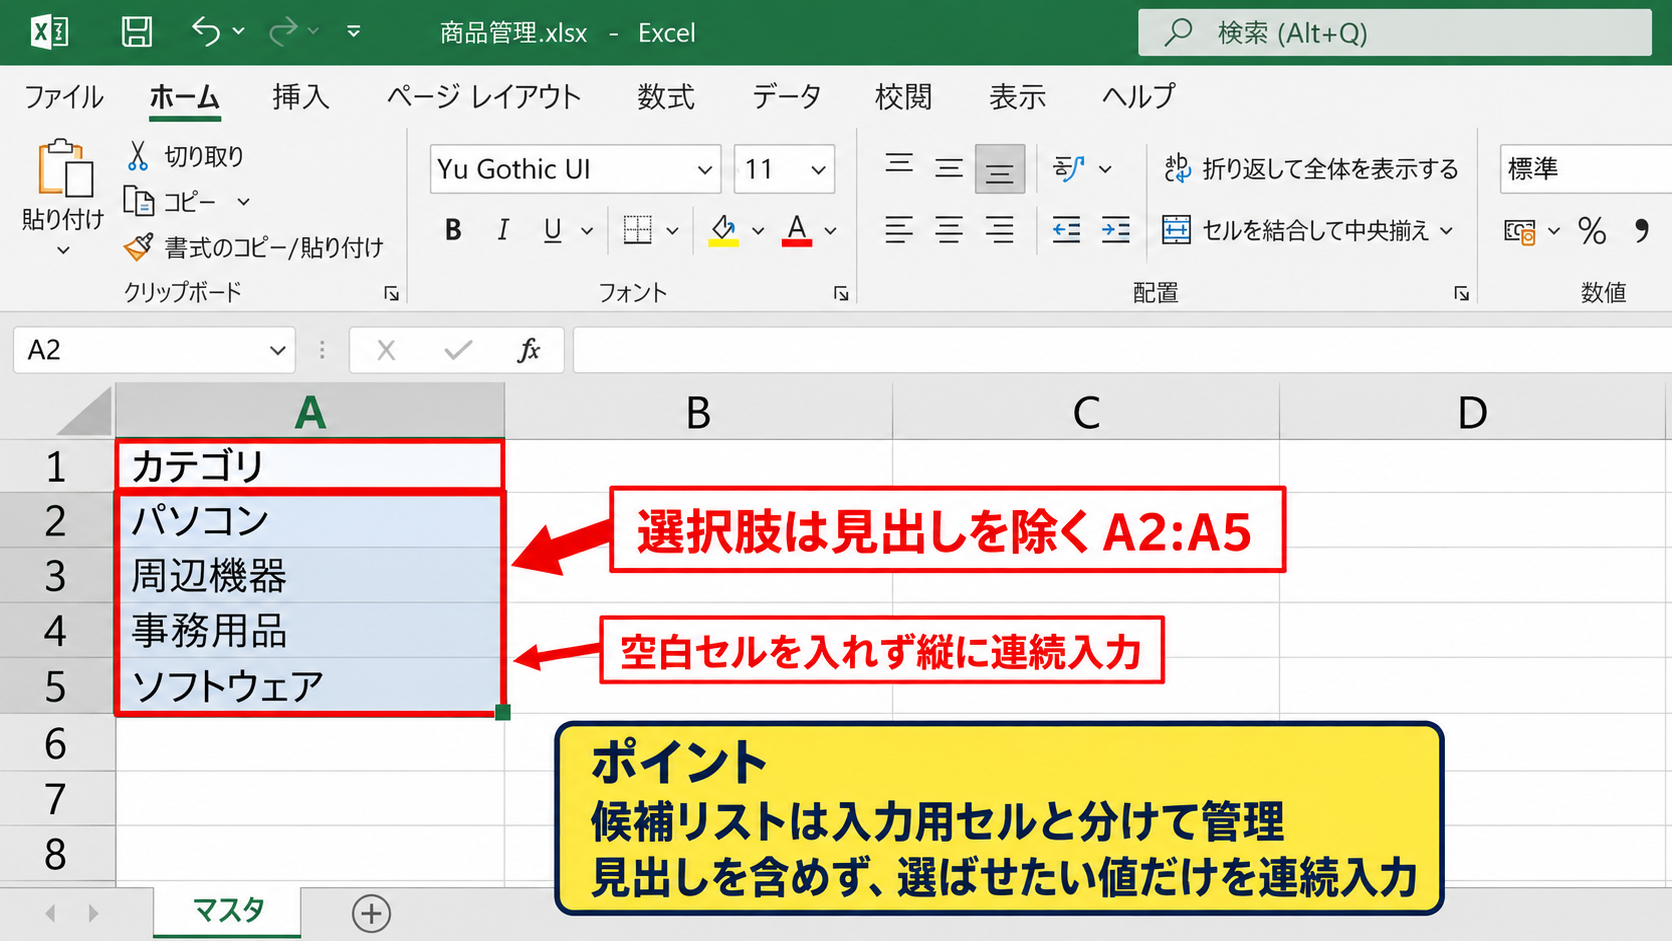The image size is (1672, 941).
Task: Expand セルを結合して中央揃え dropdown arrow
Action: point(1446,231)
